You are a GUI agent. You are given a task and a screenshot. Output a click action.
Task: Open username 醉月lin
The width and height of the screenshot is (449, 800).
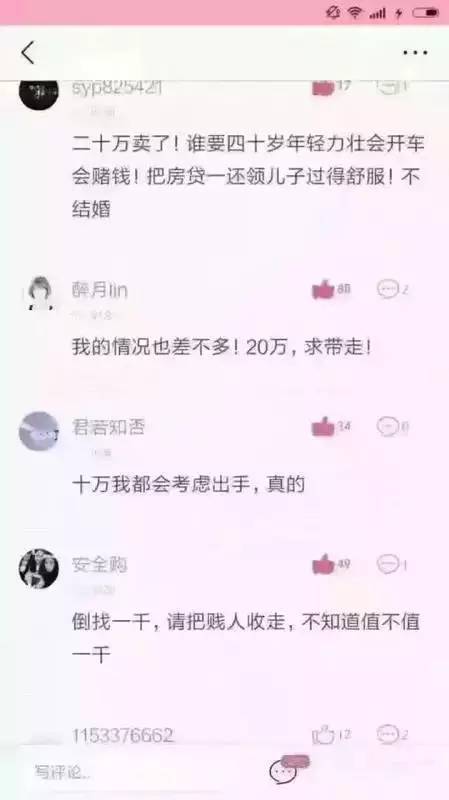click(x=99, y=290)
